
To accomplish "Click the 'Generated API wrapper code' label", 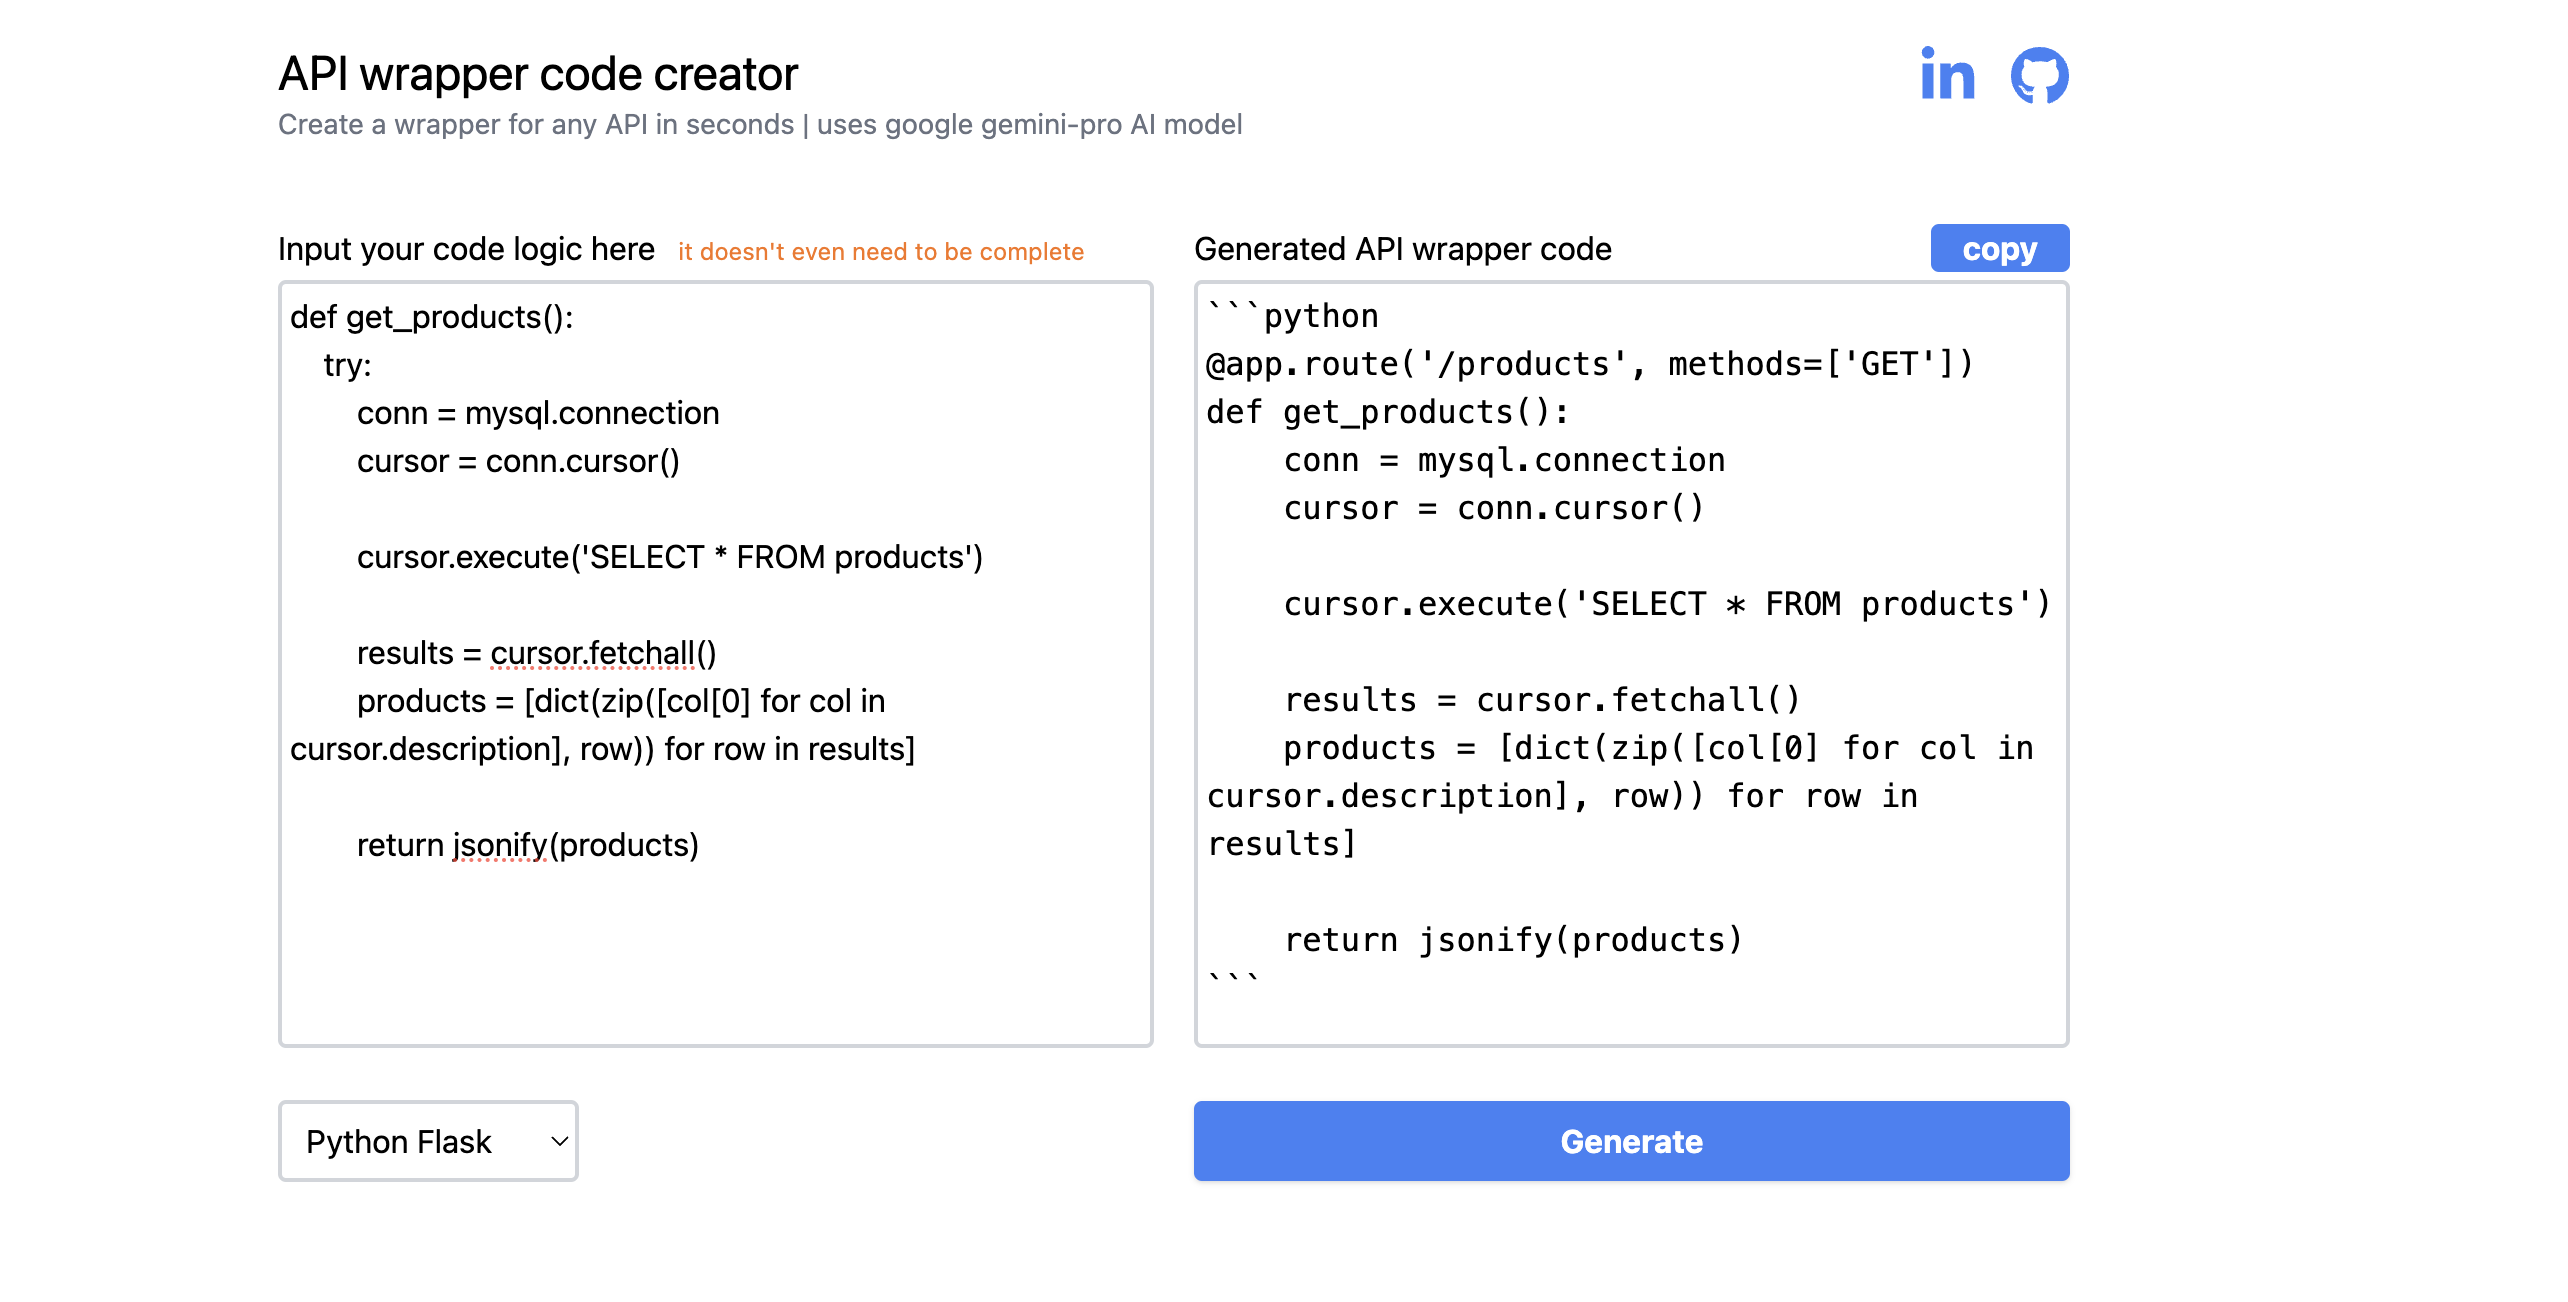I will click(x=1402, y=249).
